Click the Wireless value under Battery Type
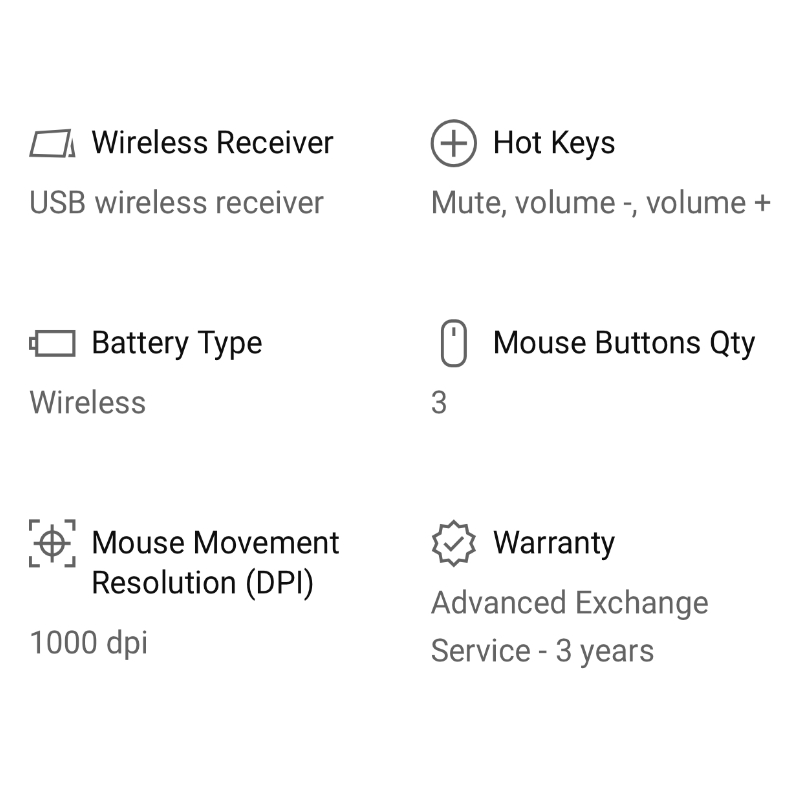Viewport: 800px width, 800px height. coord(88,403)
